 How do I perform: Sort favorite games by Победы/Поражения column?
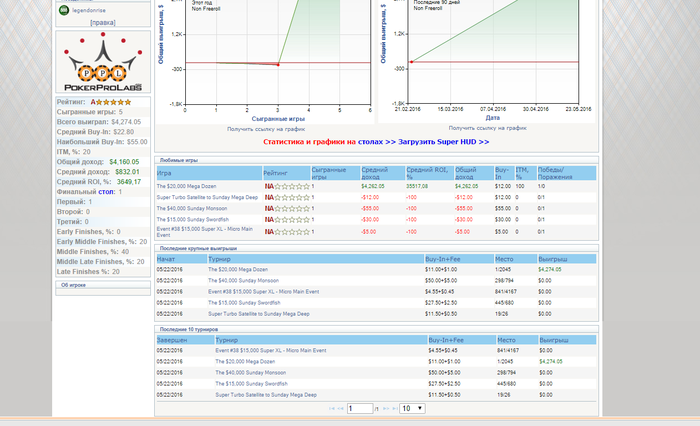click(567, 173)
